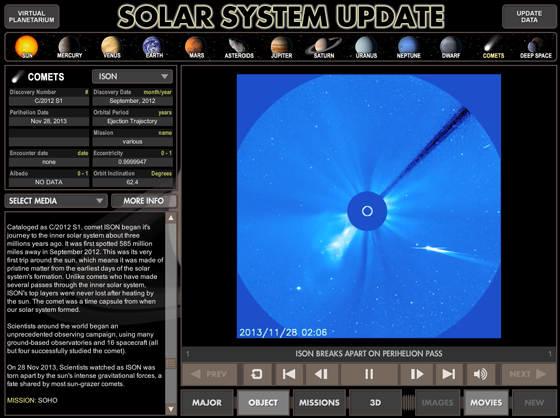Click the description scroll up arrow
The height and width of the screenshot is (418, 560).
tap(171, 218)
